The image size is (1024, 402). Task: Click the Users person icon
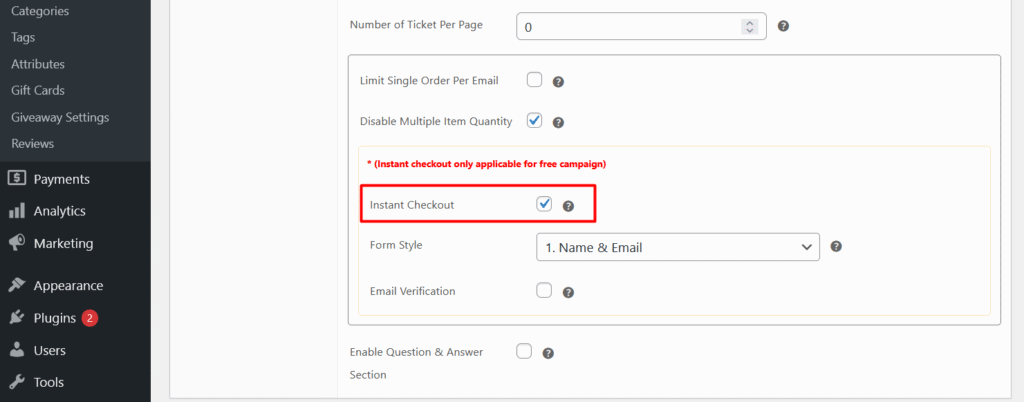pos(16,350)
